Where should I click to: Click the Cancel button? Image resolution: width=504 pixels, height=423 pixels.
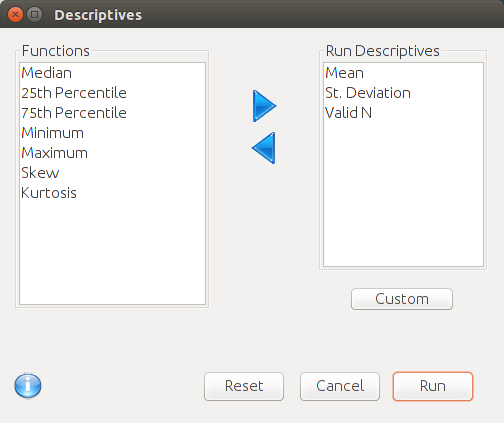[340, 386]
